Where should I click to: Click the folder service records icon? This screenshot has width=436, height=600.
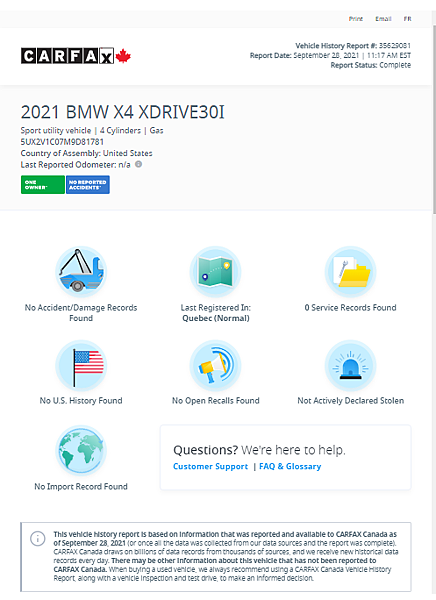point(350,272)
